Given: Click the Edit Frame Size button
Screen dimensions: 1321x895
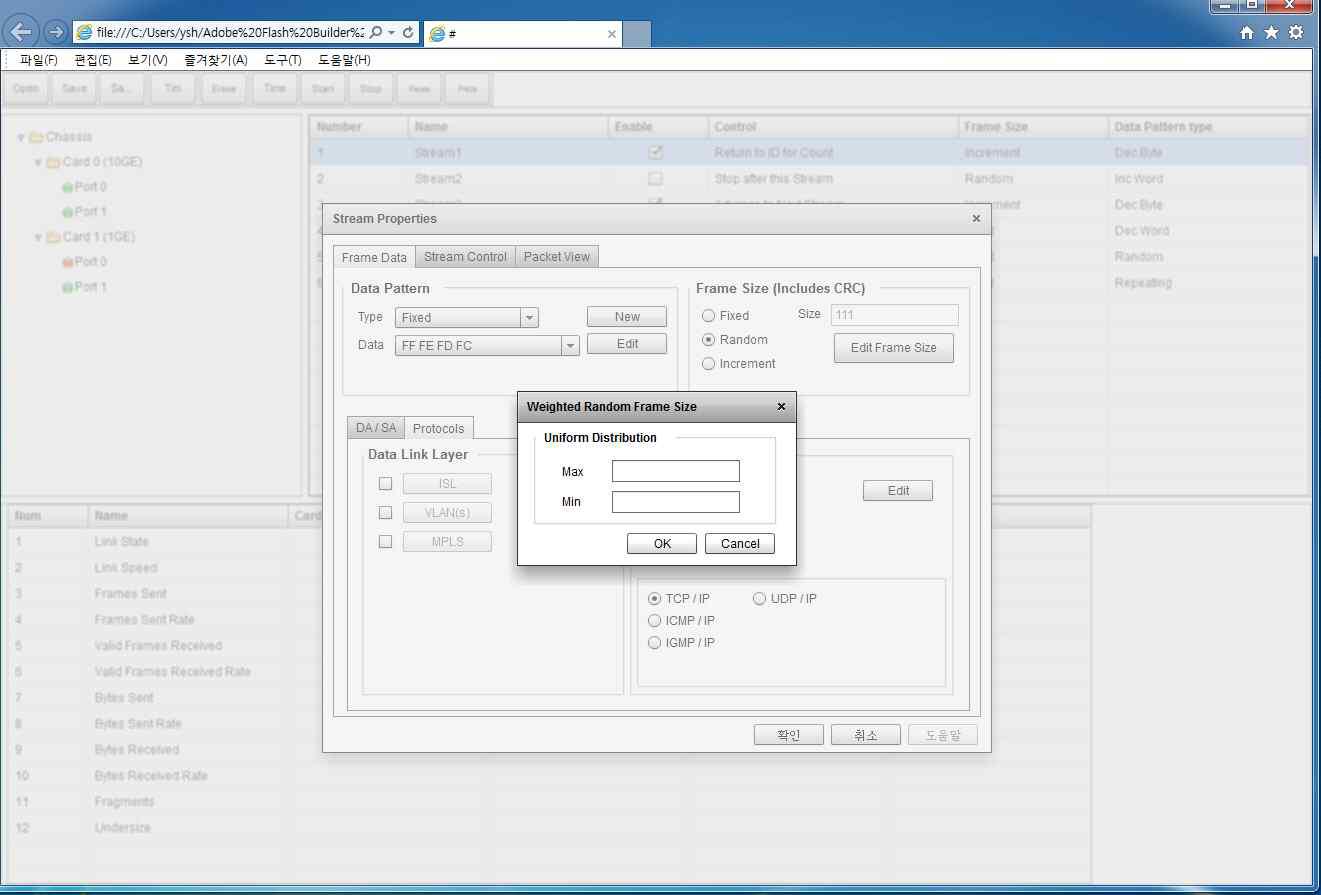Looking at the screenshot, I should (x=894, y=348).
